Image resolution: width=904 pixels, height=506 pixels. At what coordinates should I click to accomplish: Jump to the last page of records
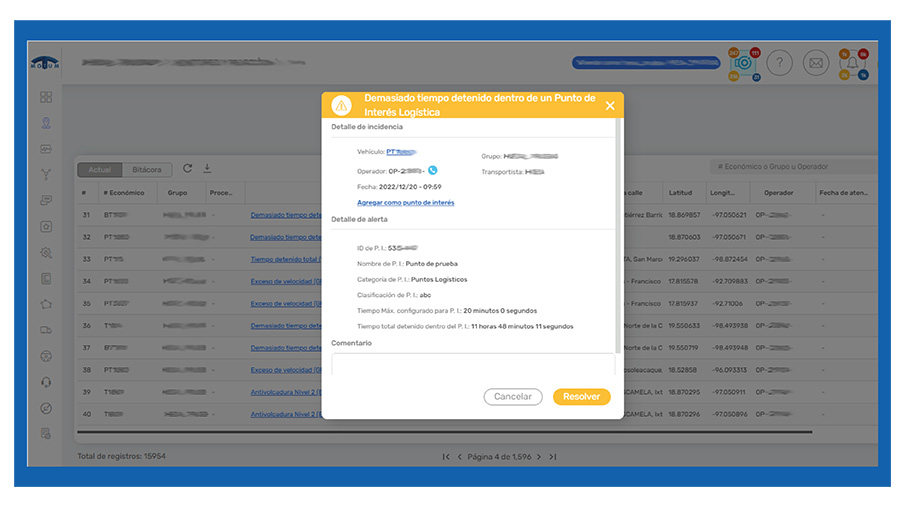(553, 456)
